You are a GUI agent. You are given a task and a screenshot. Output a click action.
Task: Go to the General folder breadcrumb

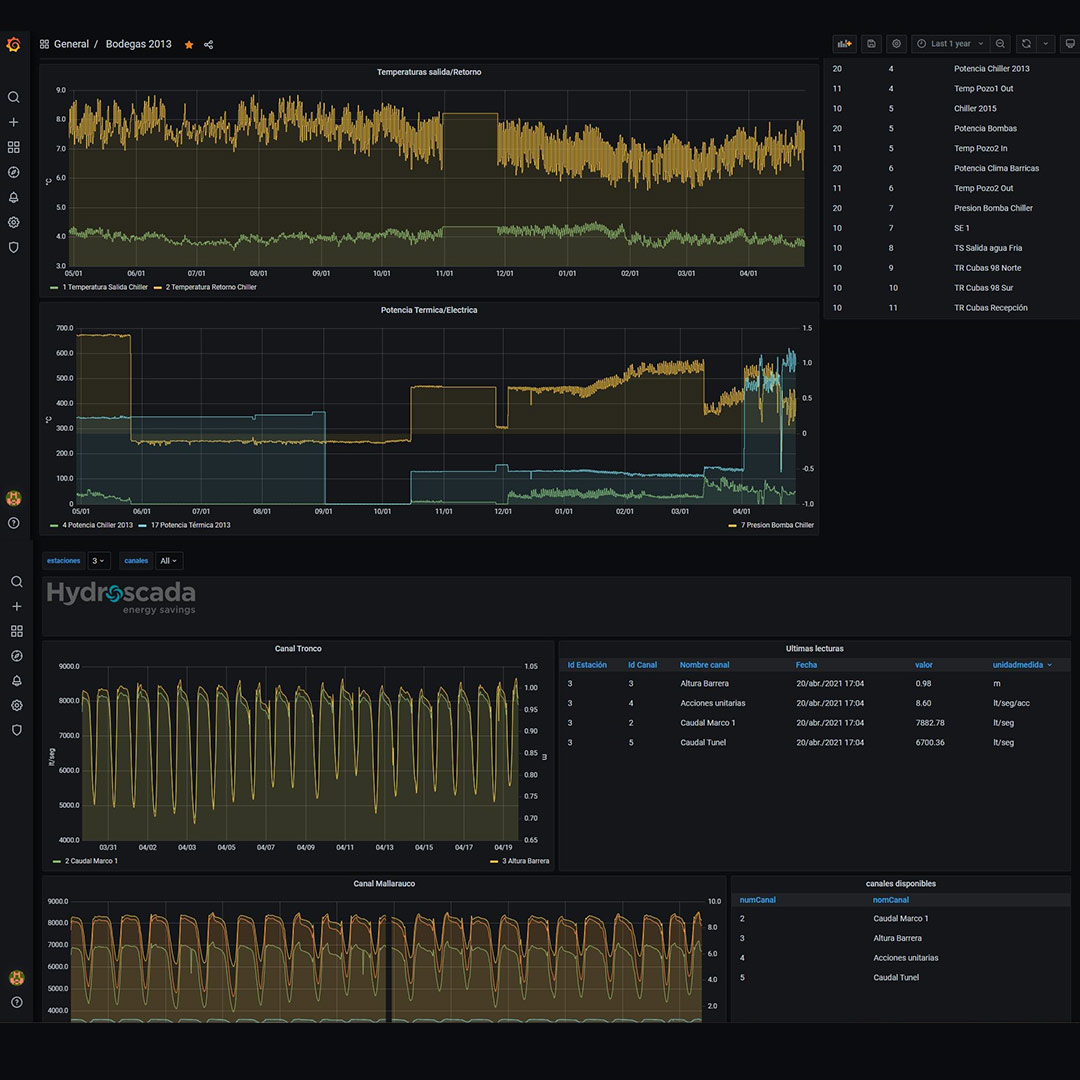[71, 44]
